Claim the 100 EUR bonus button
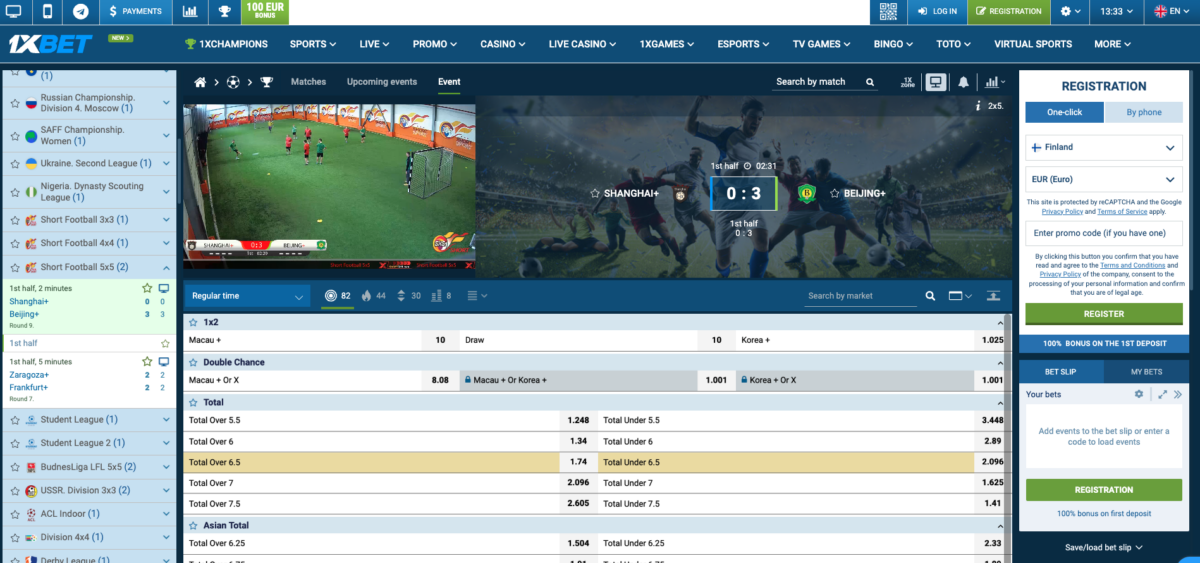 pyautogui.click(x=265, y=12)
